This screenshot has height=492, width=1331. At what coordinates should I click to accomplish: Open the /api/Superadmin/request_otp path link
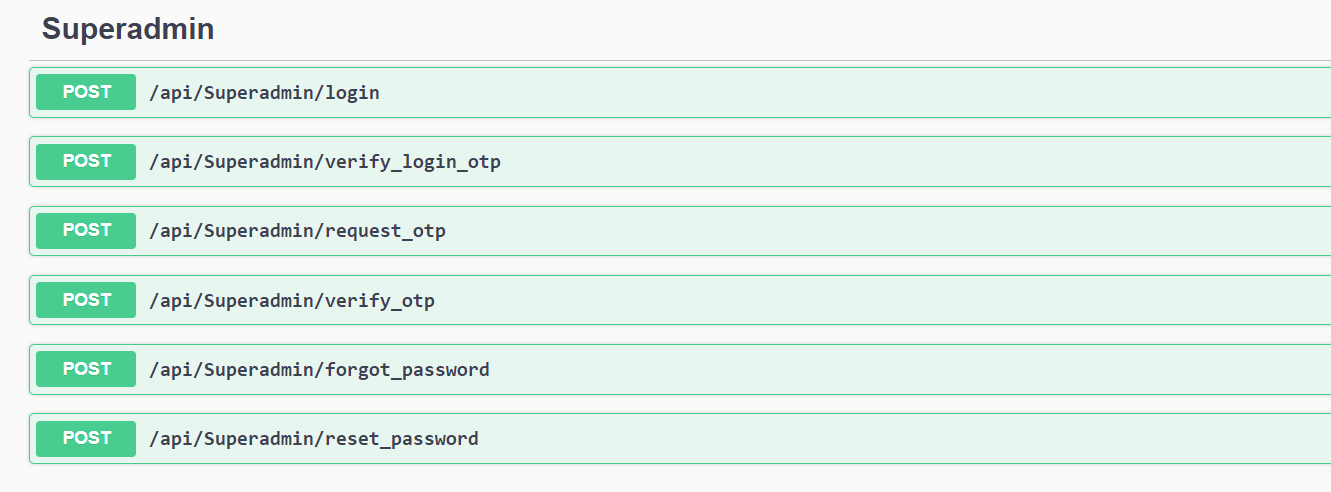point(297,232)
